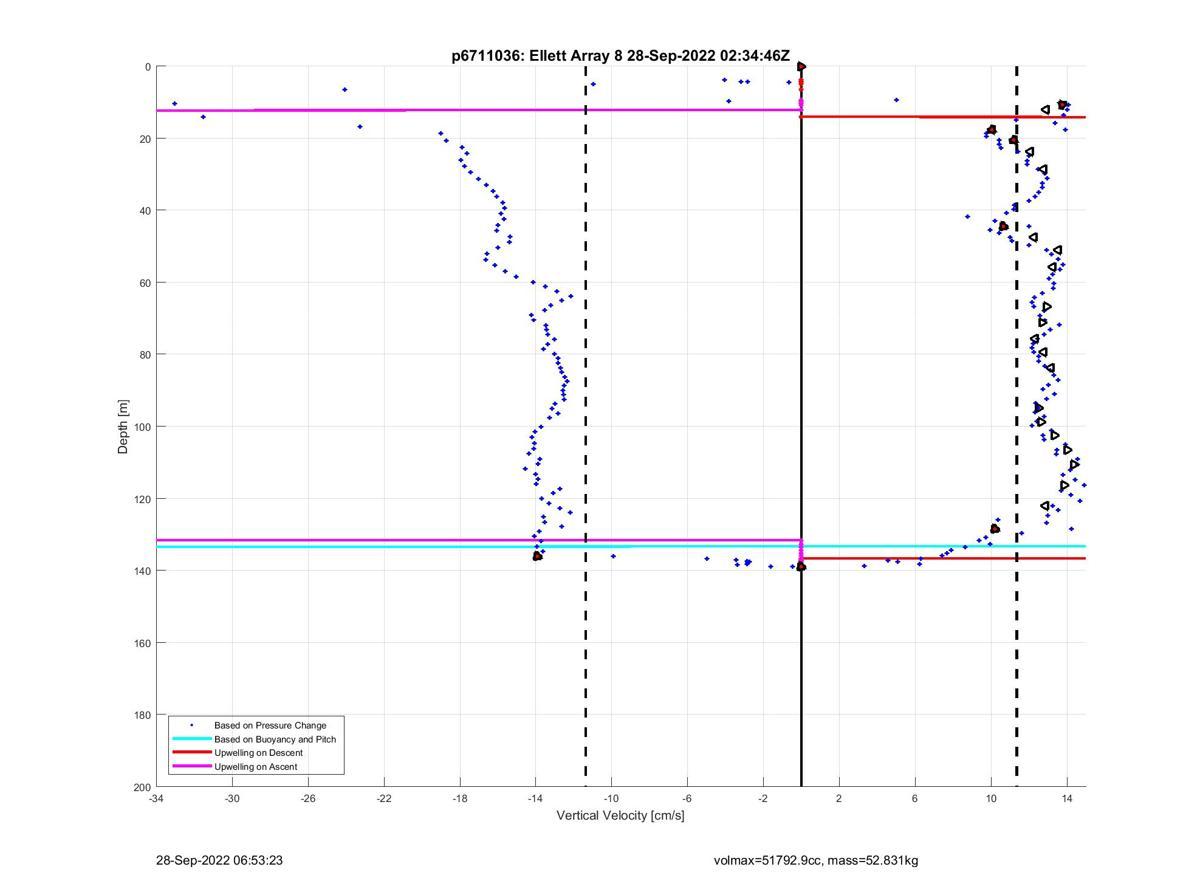Click the triangle marker near 122 m depth

(x=1045, y=506)
